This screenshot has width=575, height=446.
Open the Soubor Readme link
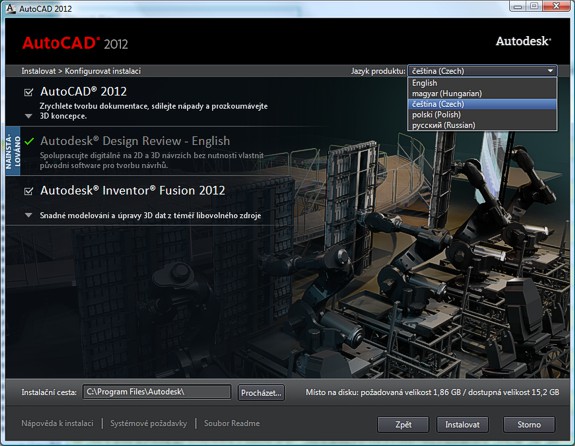point(232,423)
